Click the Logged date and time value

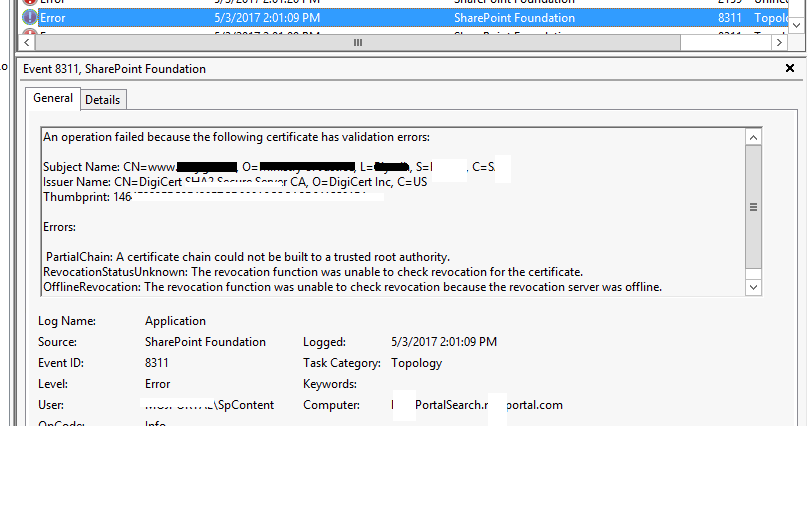tap(444, 342)
